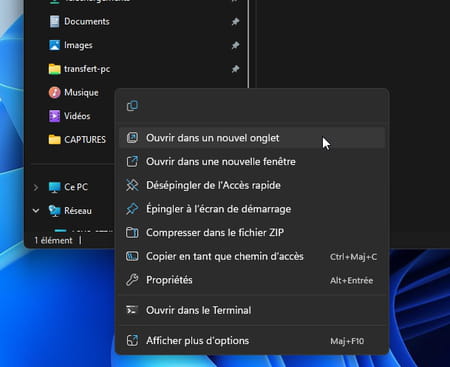Click the Documents folder icon
This screenshot has height=367, width=450.
54,21
